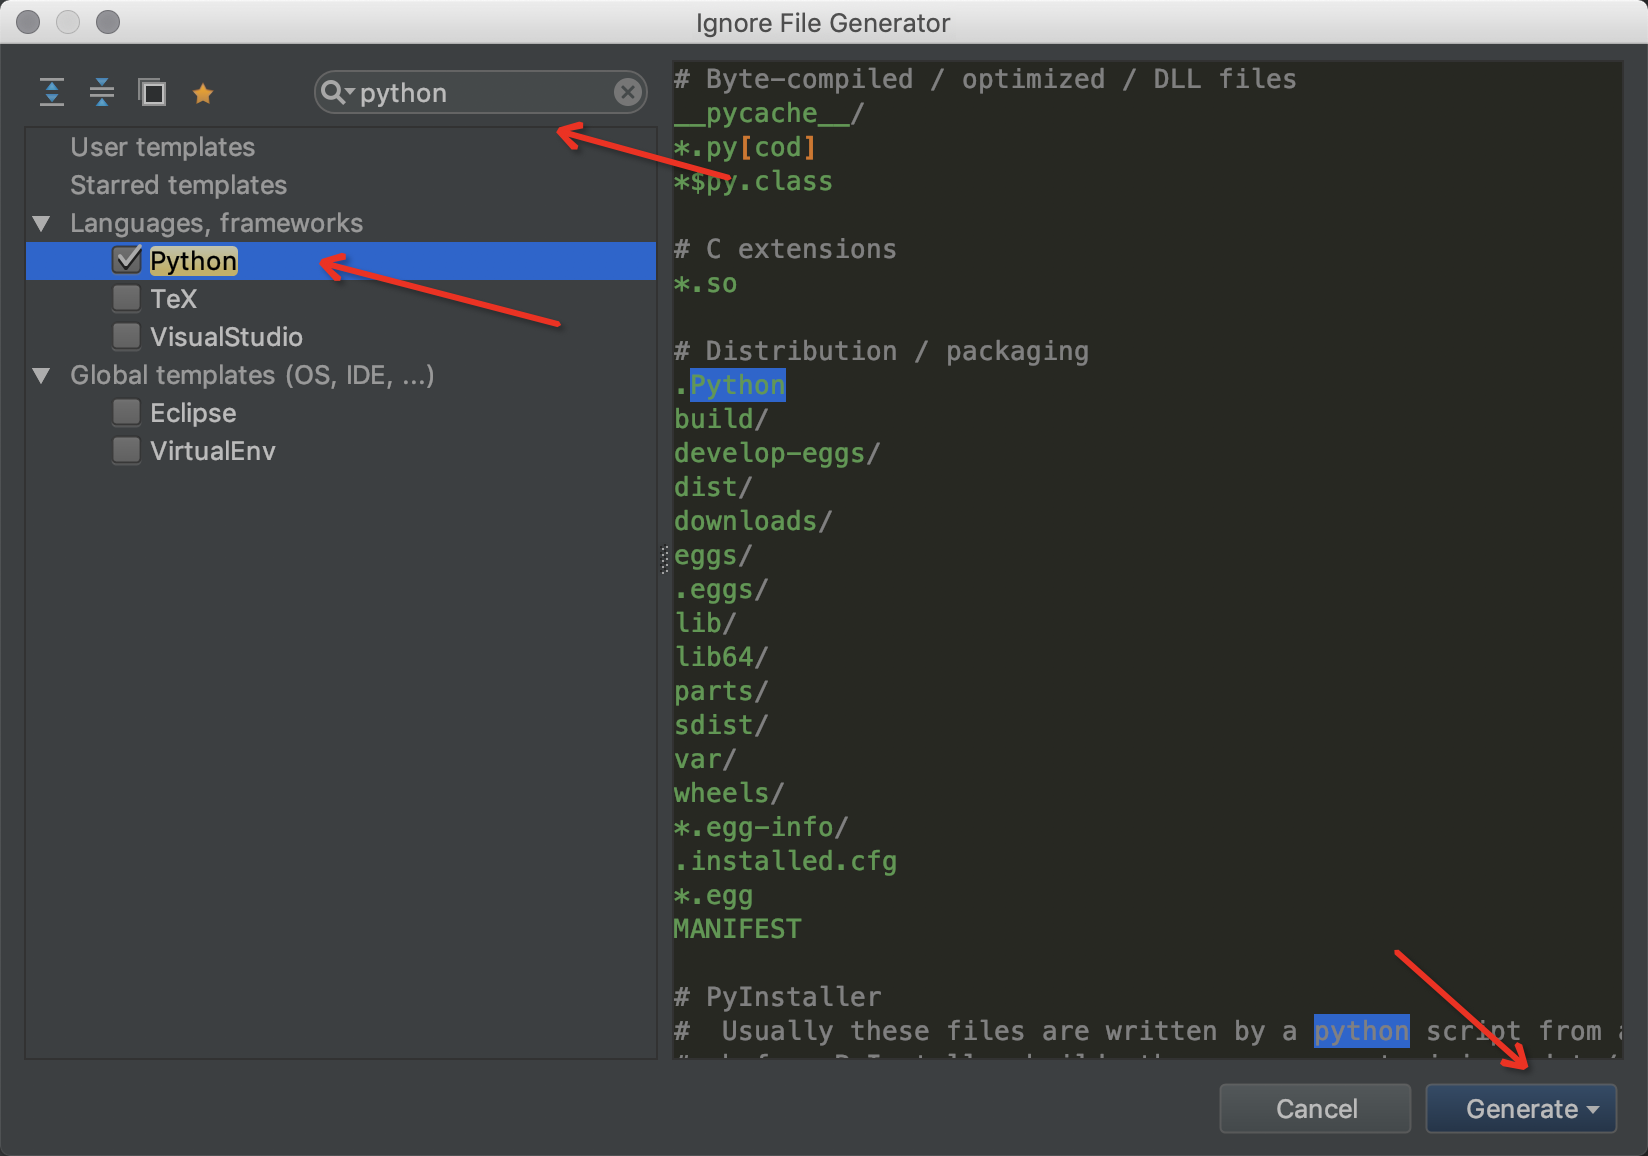Check the TeX template checkbox
1648x1156 pixels.
(x=127, y=298)
